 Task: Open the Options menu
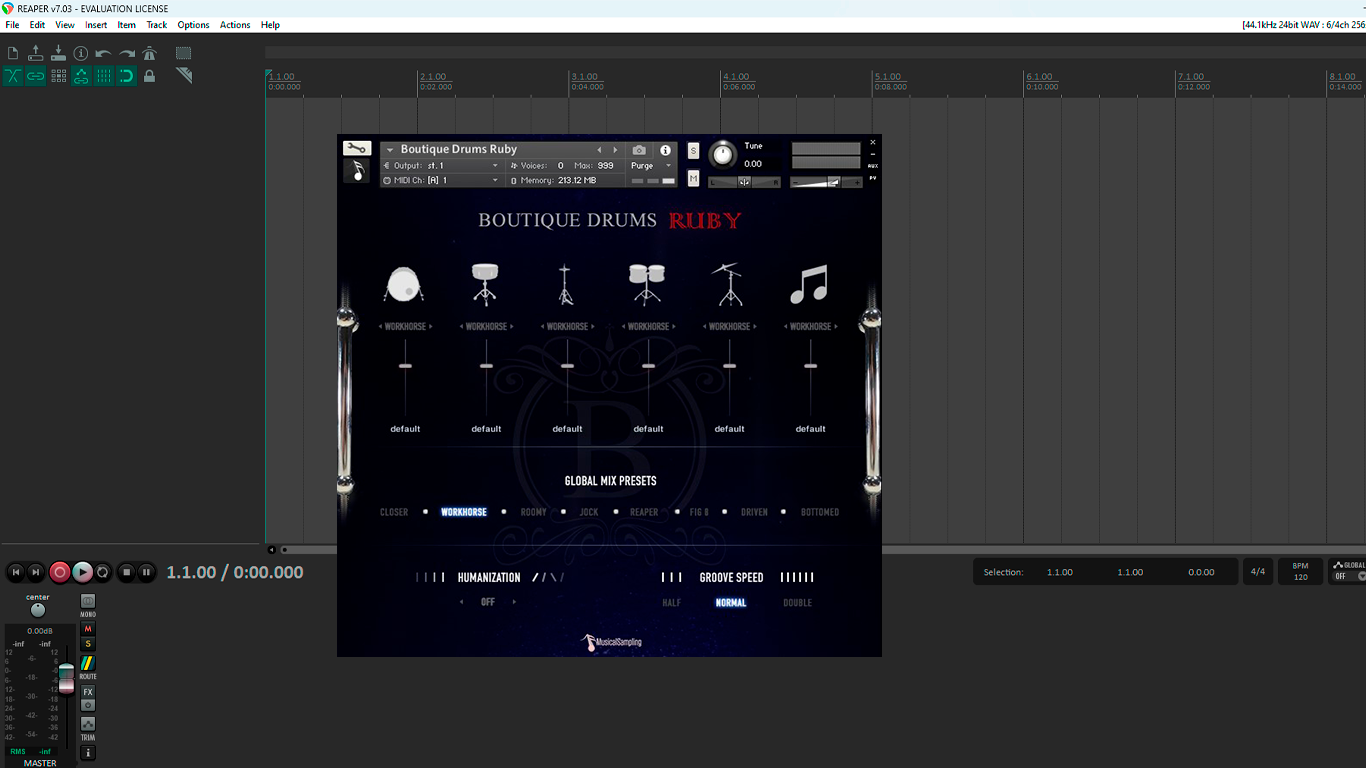coord(193,25)
